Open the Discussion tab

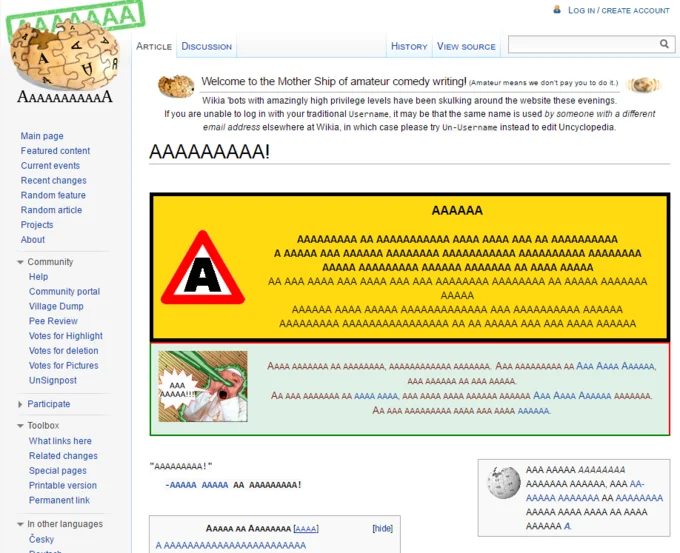[x=206, y=46]
